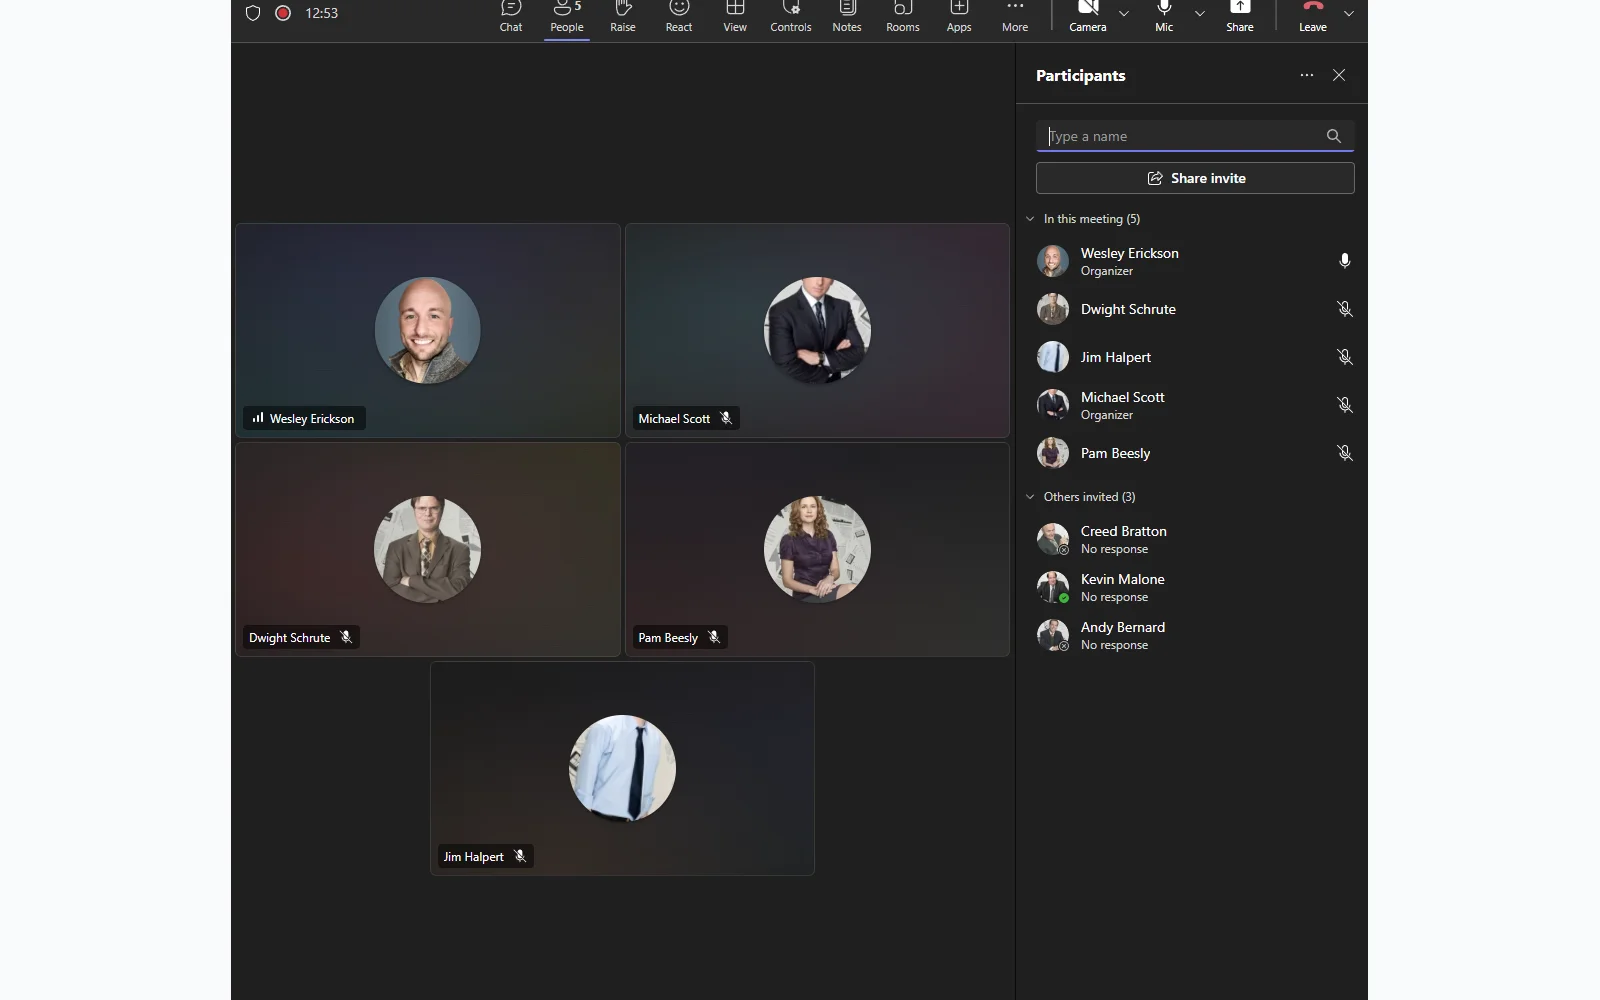The image size is (1600, 1000).
Task: Select Jim Halpert in participant list
Action: (x=1192, y=357)
